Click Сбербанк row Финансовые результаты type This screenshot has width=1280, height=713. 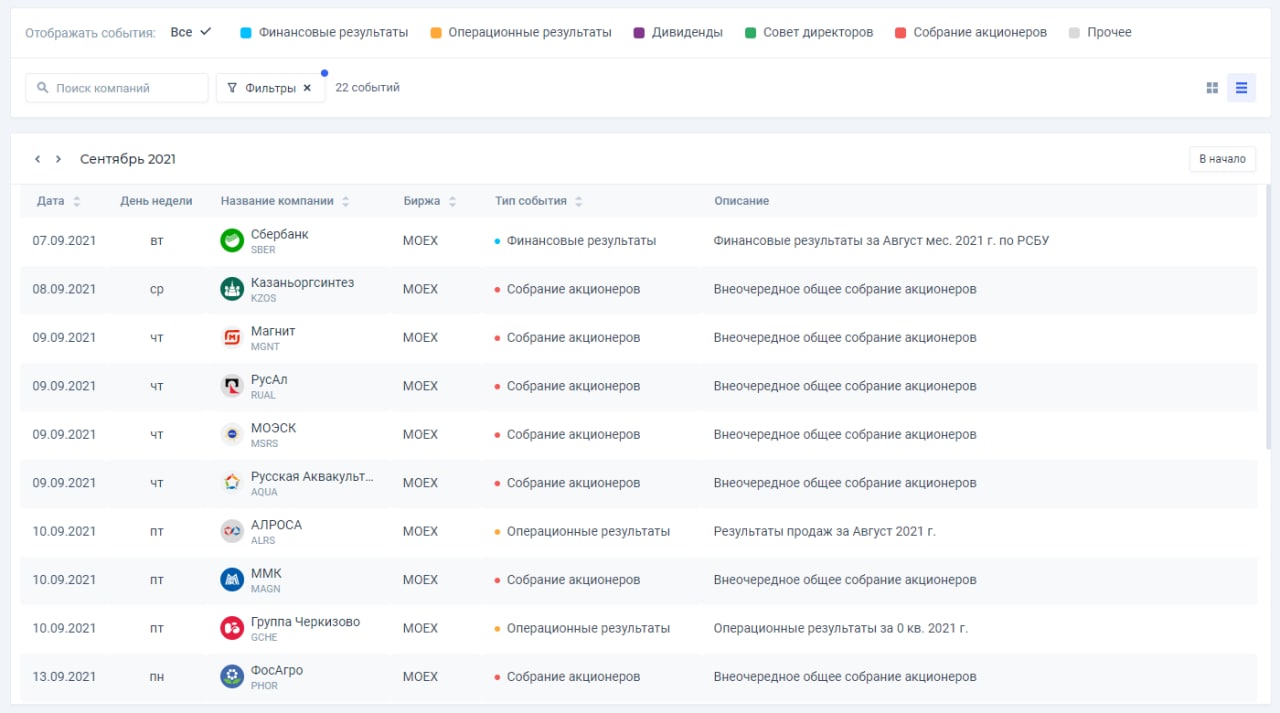581,241
